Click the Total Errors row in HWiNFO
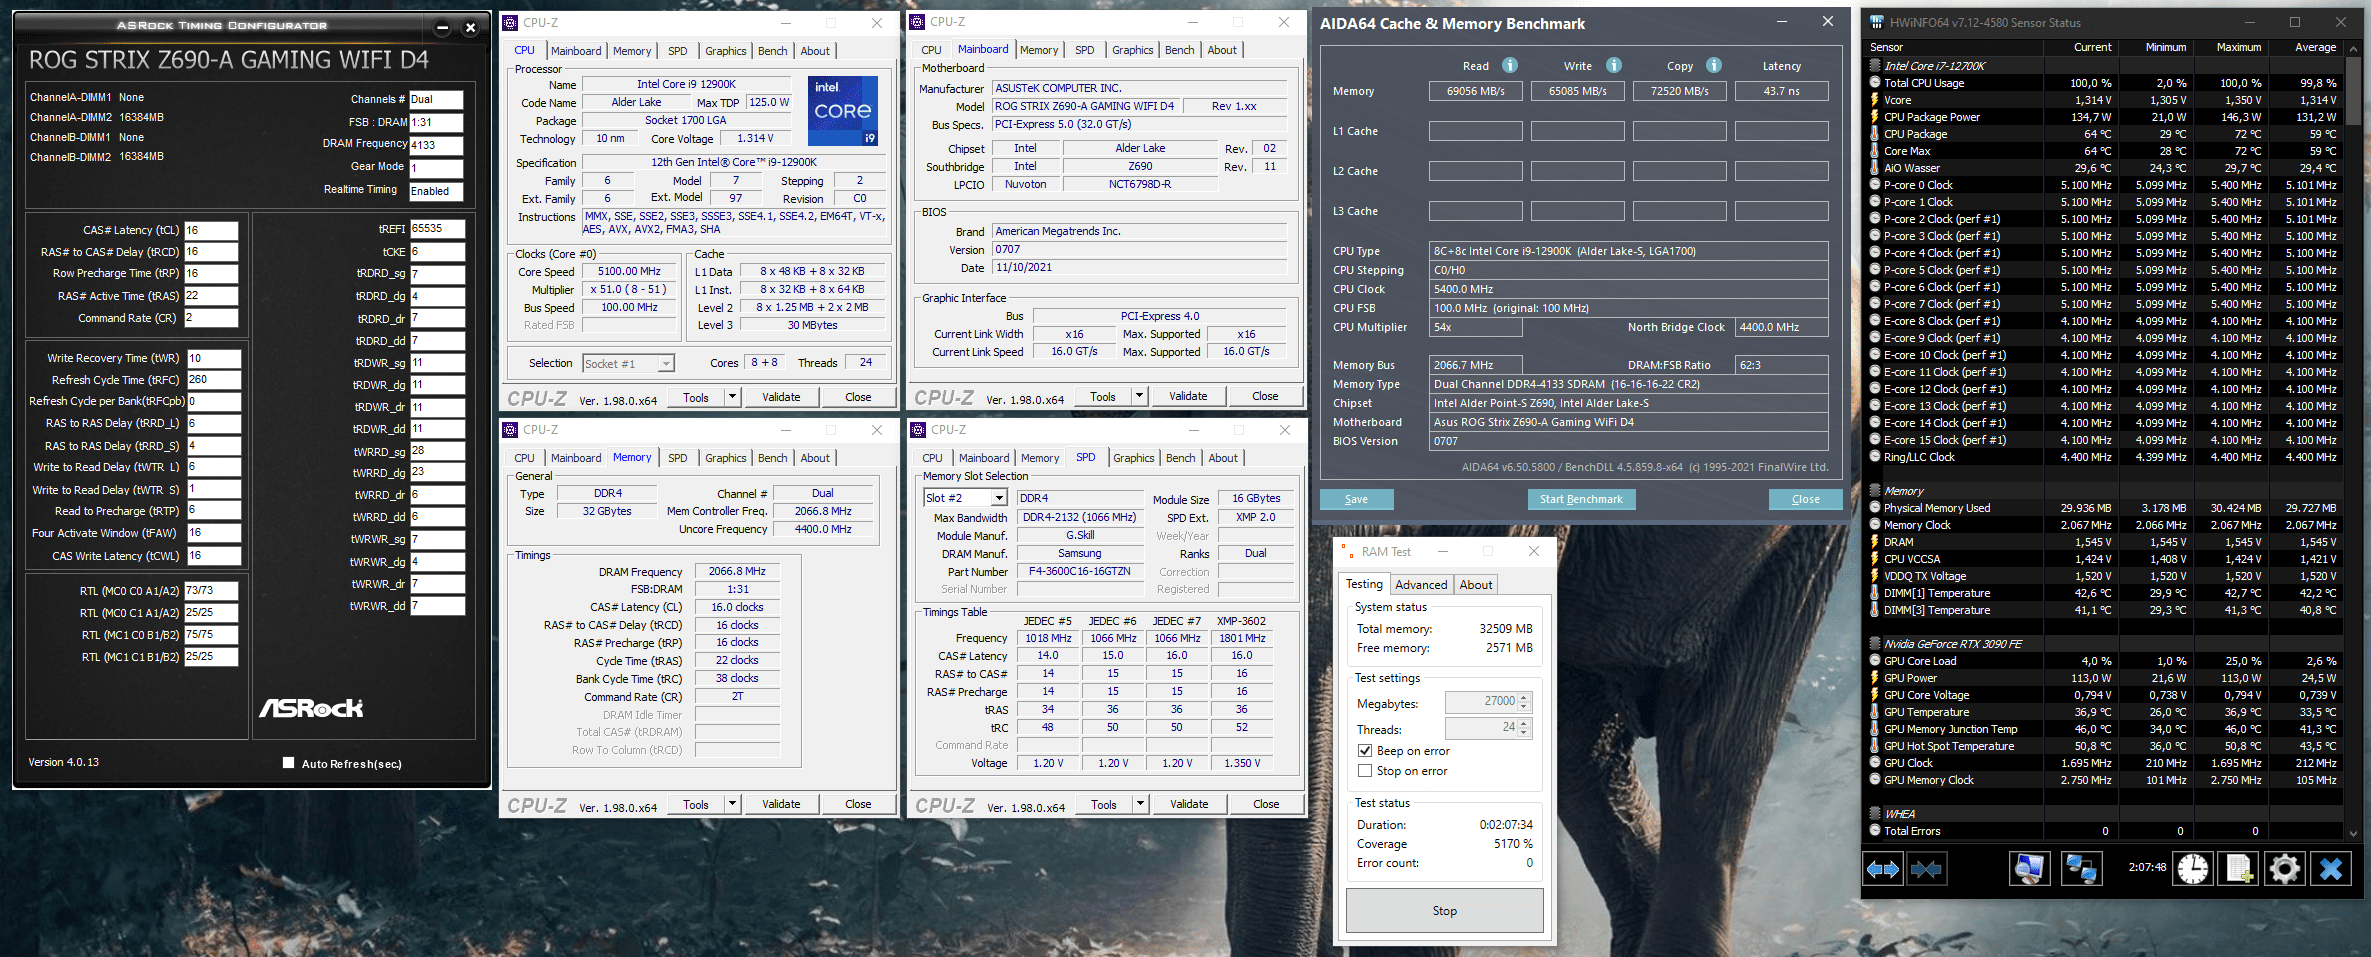Viewport: 2371px width, 957px height. click(2104, 831)
